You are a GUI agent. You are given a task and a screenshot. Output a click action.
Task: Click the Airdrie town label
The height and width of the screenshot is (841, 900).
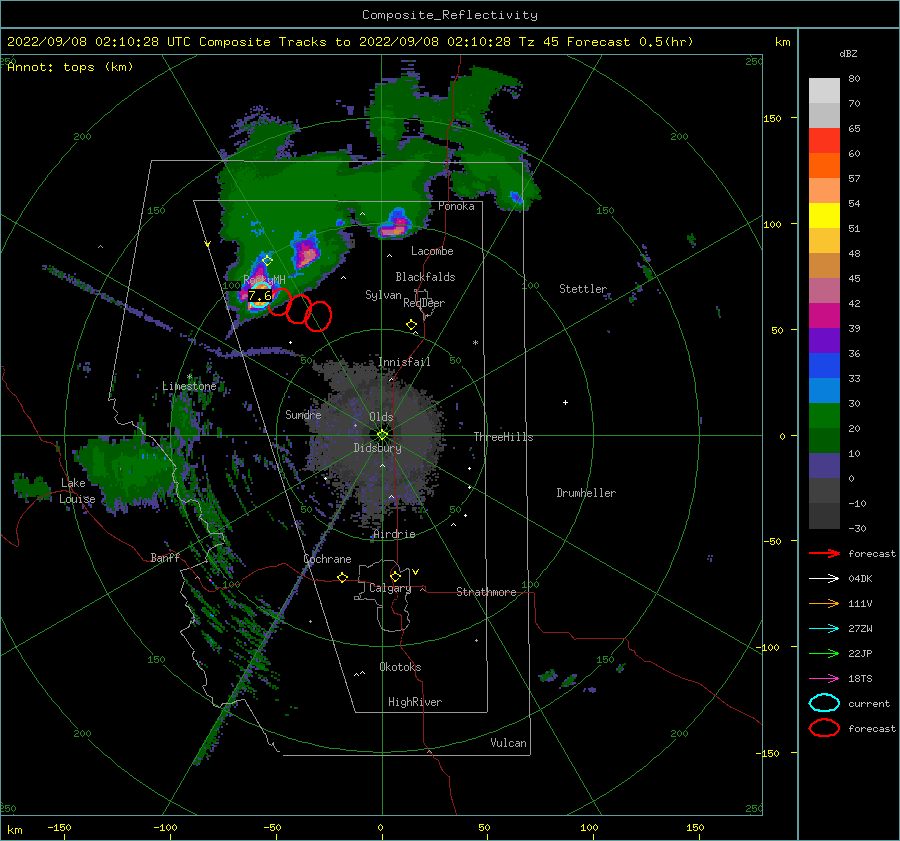(394, 534)
